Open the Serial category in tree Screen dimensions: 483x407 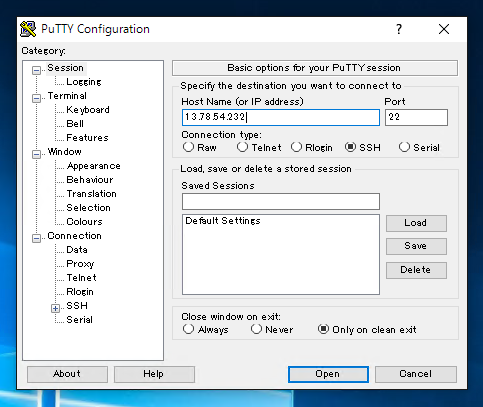click(79, 320)
